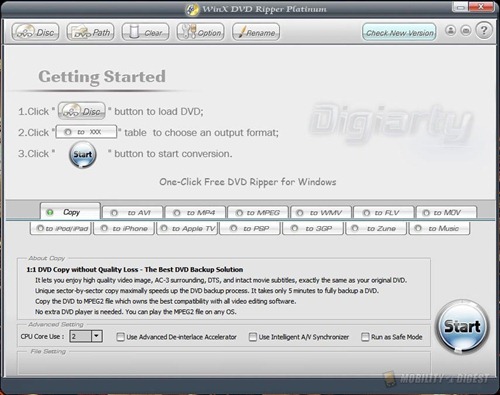Choose the to Music output option

pyautogui.click(x=439, y=229)
